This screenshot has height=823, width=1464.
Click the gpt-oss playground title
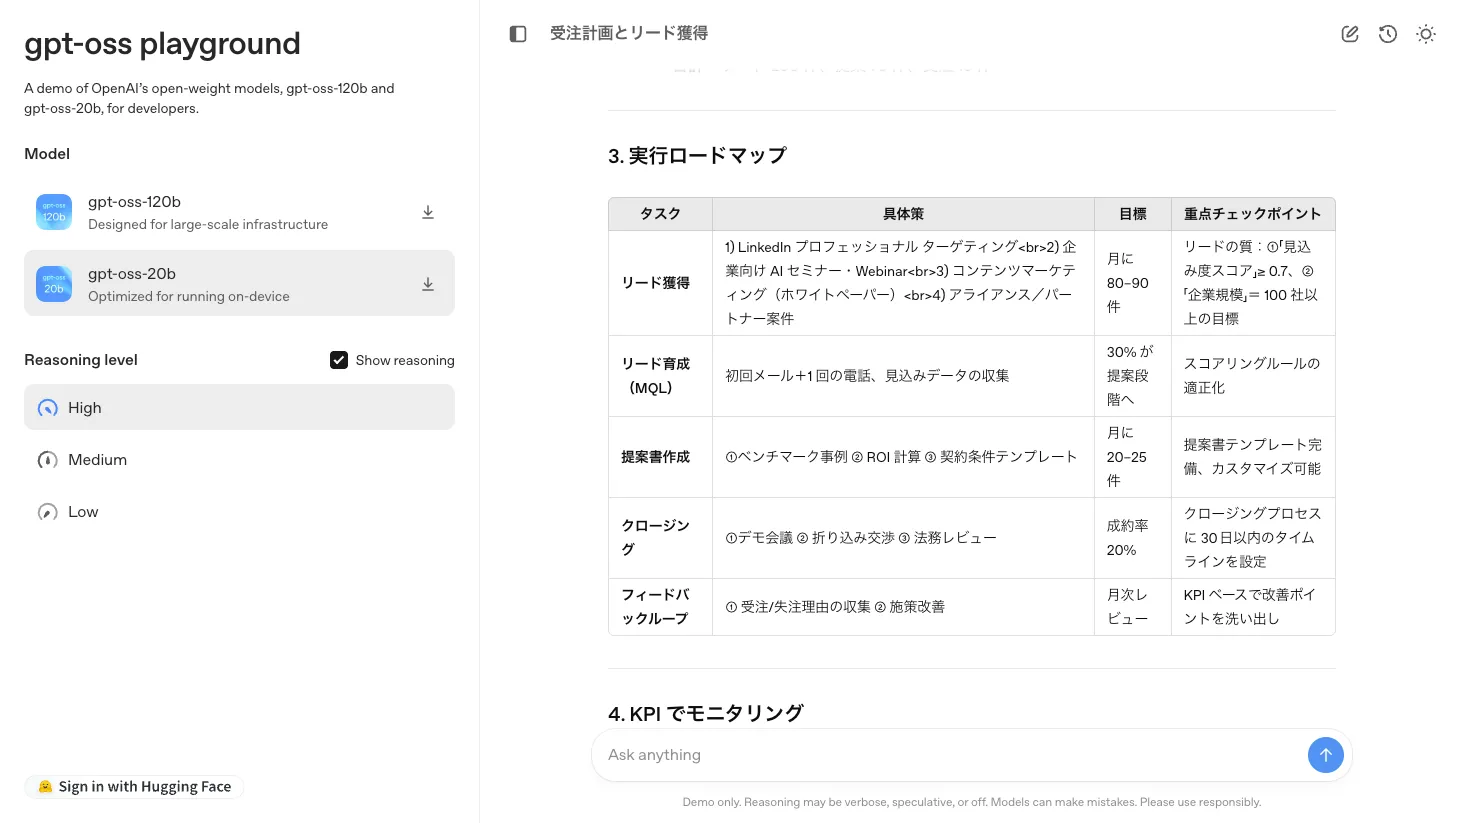(x=162, y=44)
